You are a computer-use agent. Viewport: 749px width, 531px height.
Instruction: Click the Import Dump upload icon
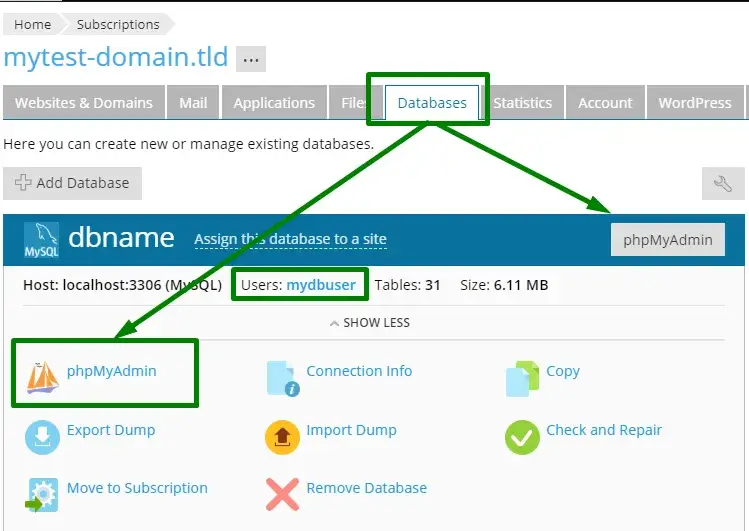click(282, 437)
